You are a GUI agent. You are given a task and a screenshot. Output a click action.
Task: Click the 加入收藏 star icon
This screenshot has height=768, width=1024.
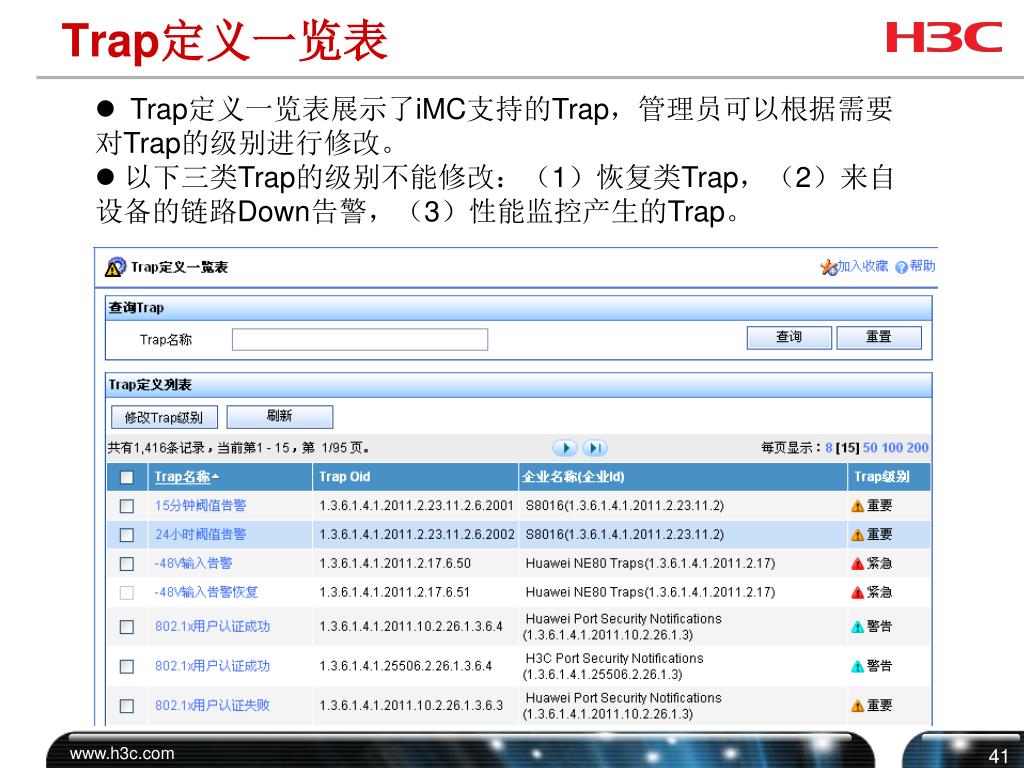tap(829, 267)
